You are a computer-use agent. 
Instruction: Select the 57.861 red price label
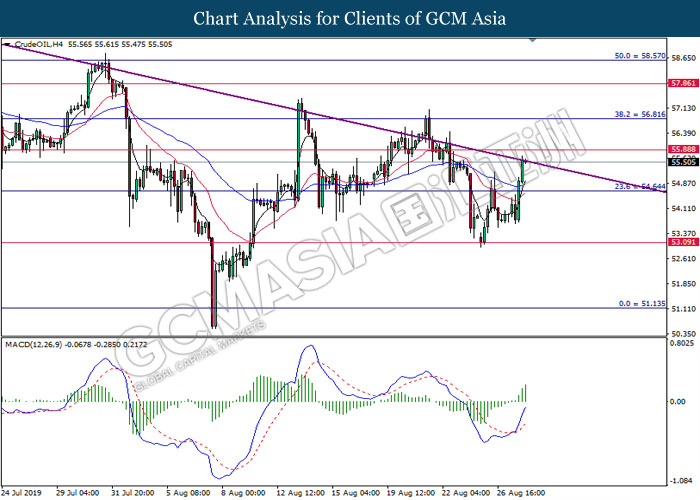point(683,83)
